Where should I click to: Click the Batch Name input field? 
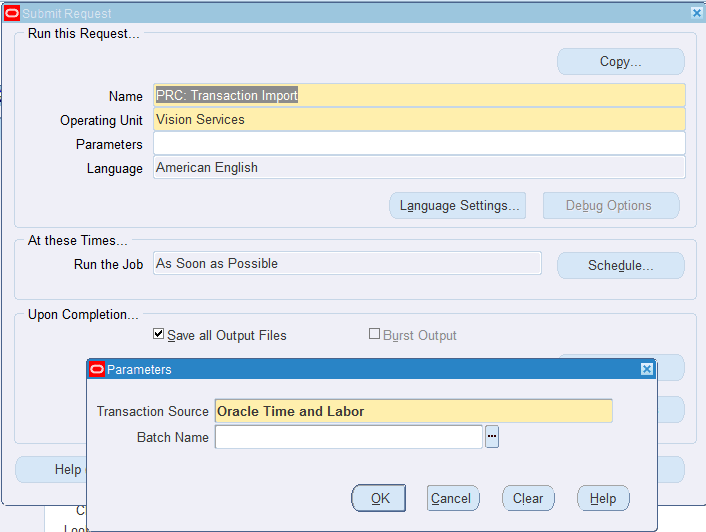click(x=349, y=437)
